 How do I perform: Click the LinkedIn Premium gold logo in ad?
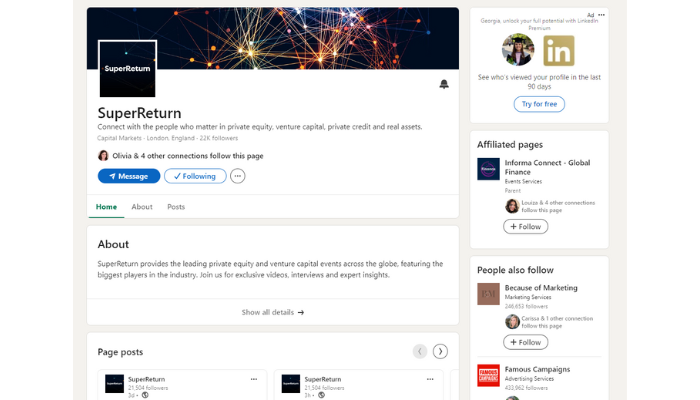tap(559, 50)
